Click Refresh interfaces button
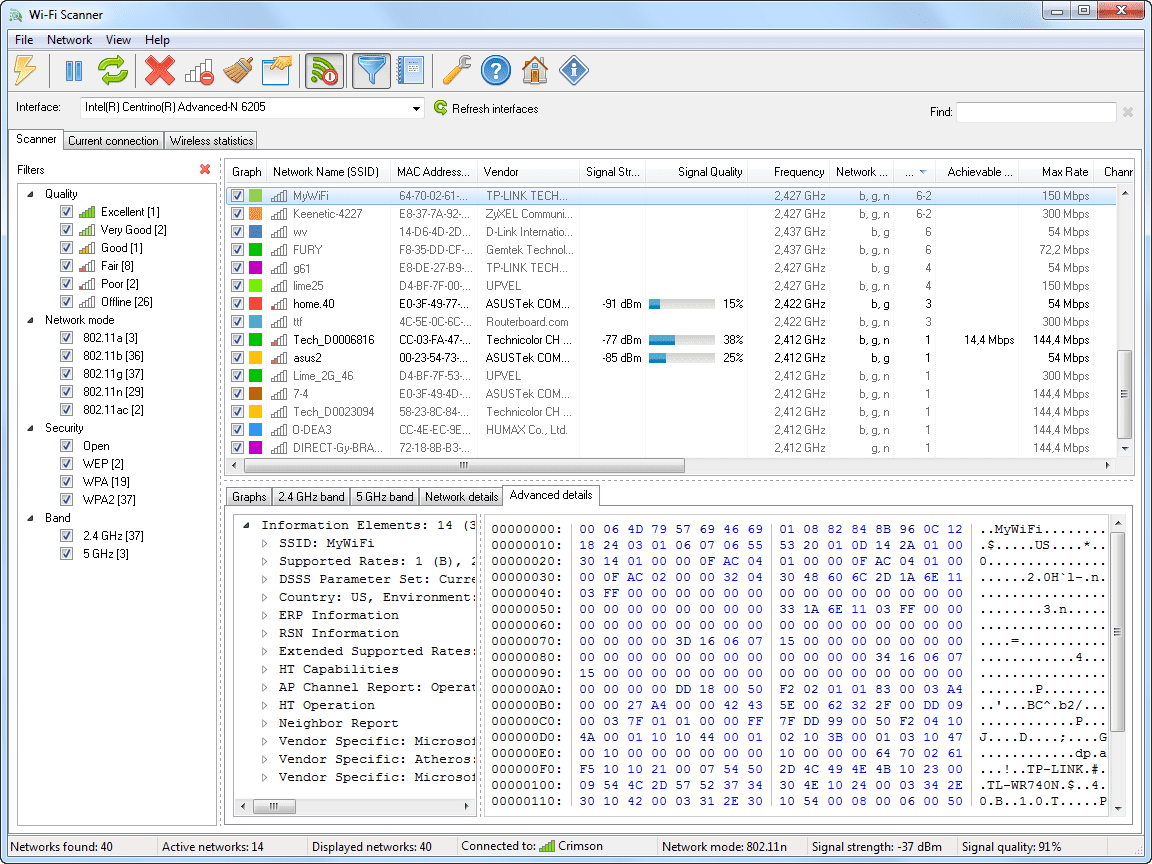 486,109
